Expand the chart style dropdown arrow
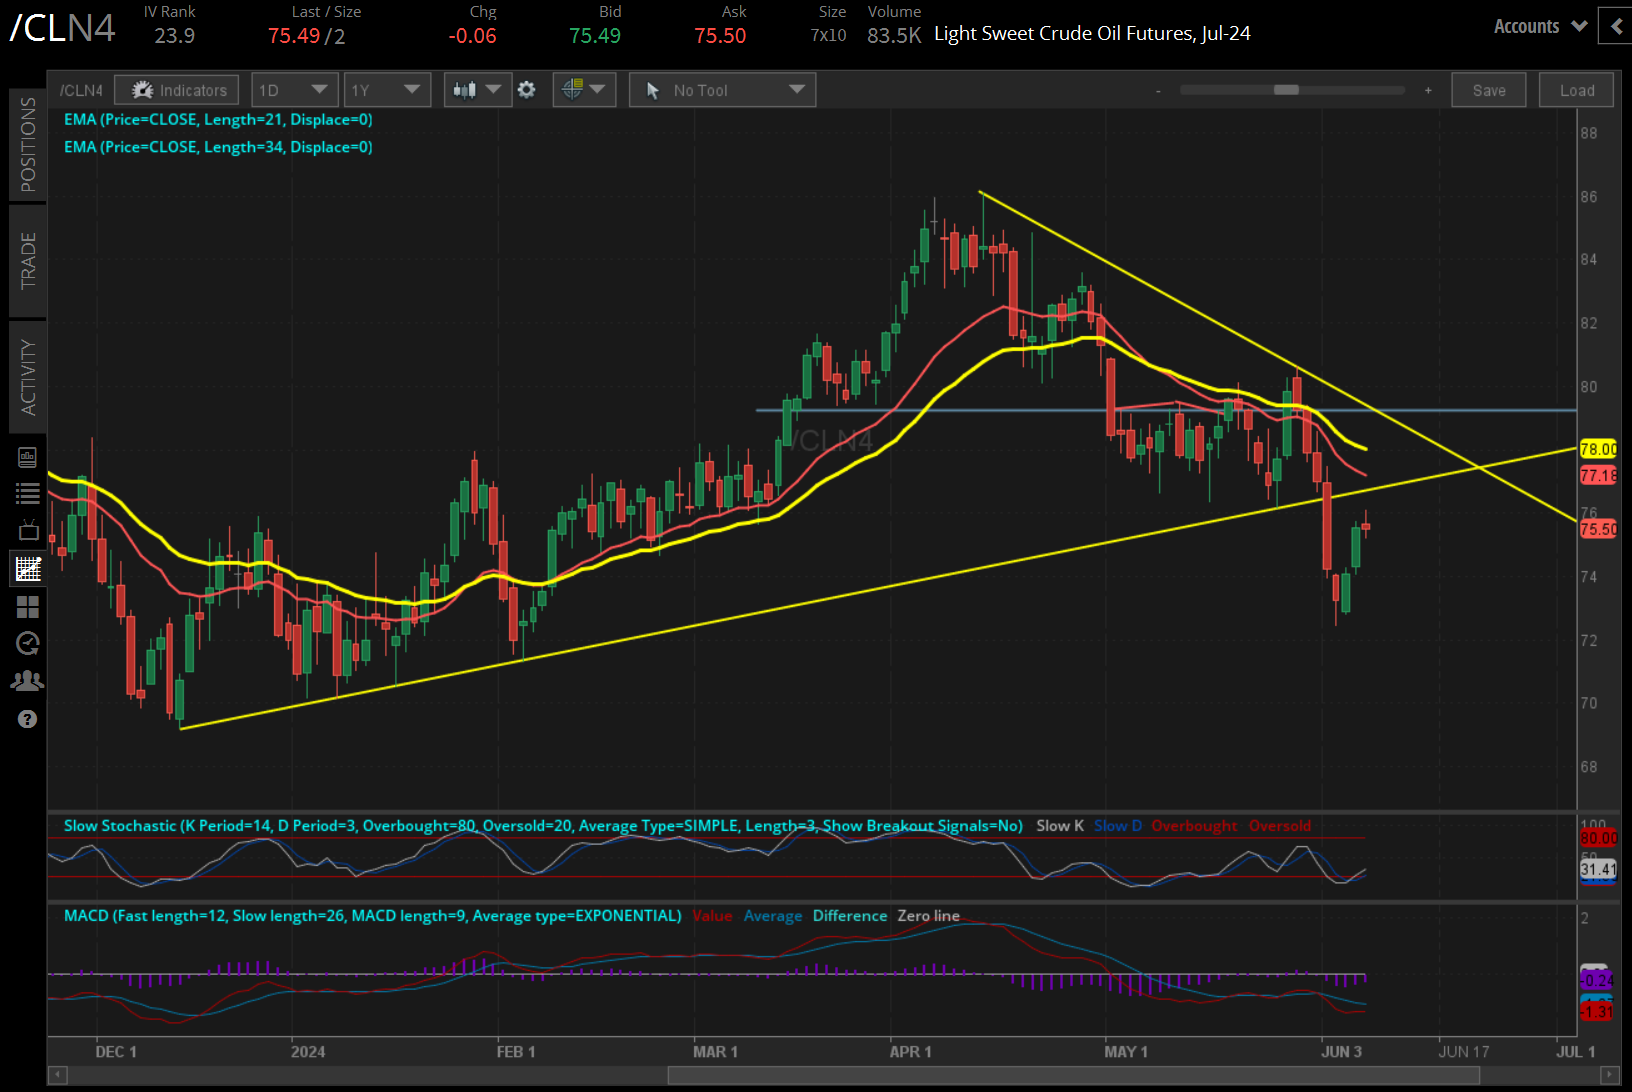Screen dimensions: 1632x1092 click(x=493, y=90)
